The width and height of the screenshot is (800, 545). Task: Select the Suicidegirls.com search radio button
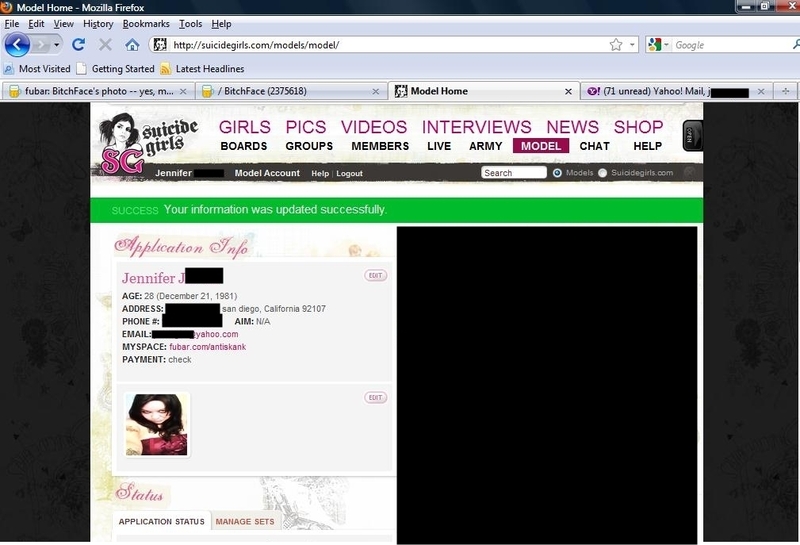[x=603, y=173]
